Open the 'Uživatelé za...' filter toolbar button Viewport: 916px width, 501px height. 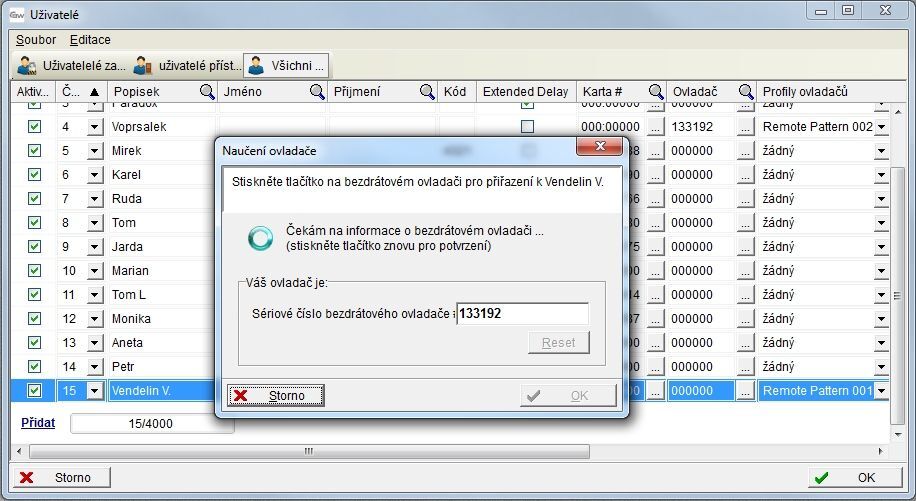pyautogui.click(x=71, y=66)
